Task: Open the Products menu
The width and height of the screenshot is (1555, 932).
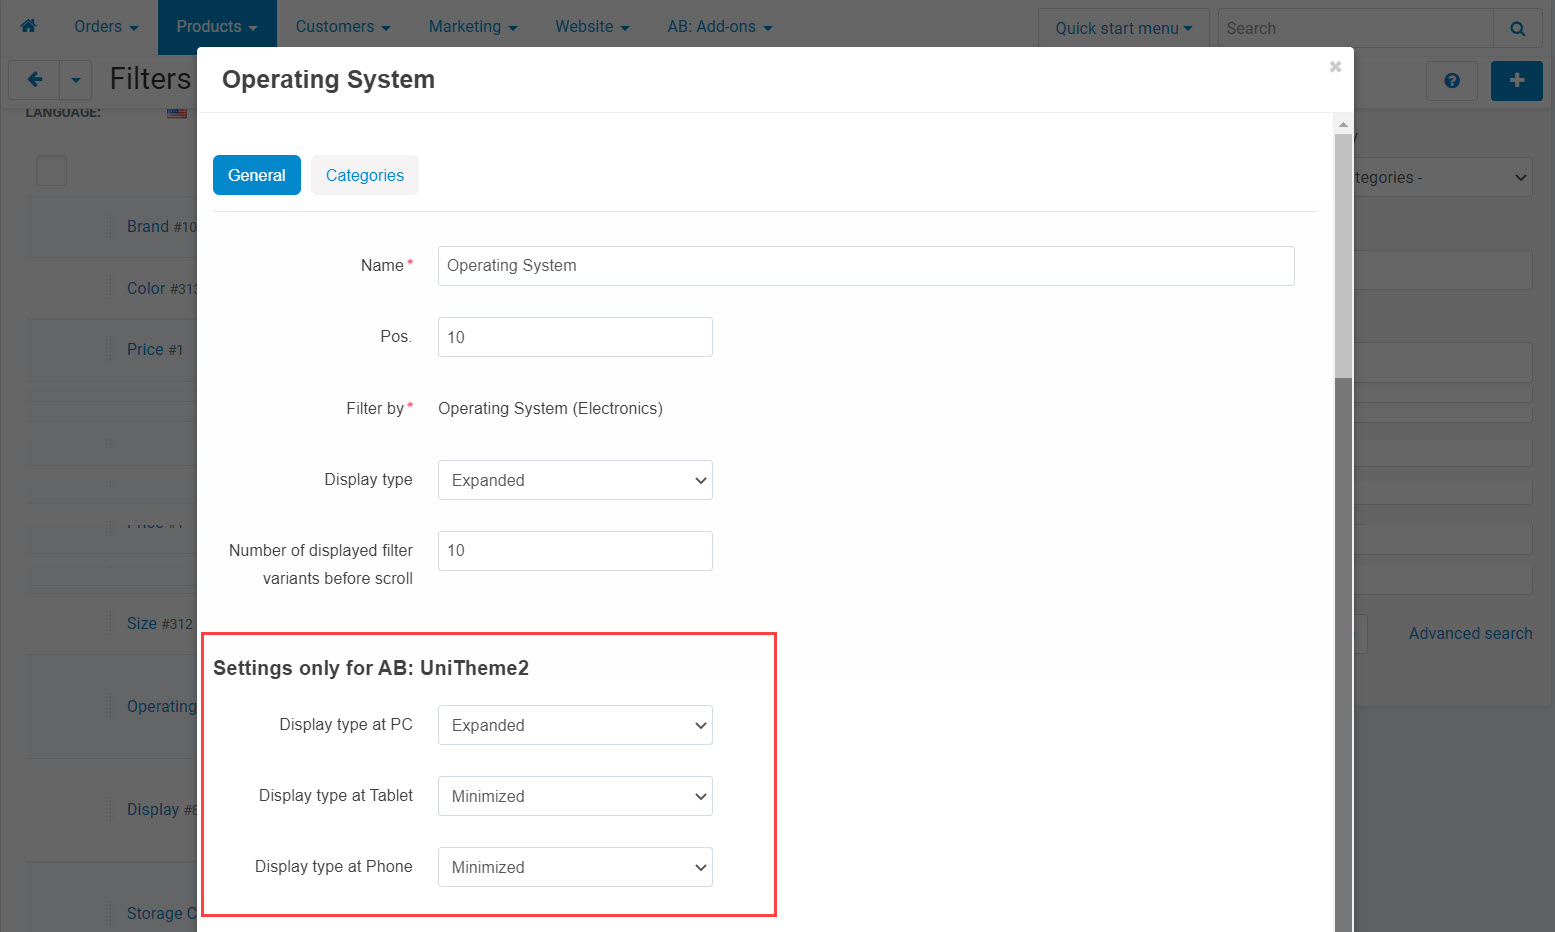Action: [217, 27]
